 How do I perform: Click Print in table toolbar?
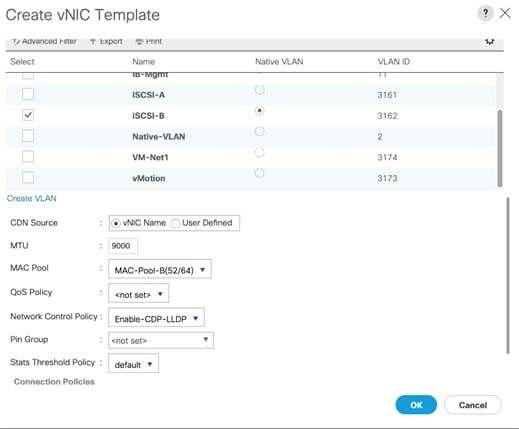coord(149,41)
